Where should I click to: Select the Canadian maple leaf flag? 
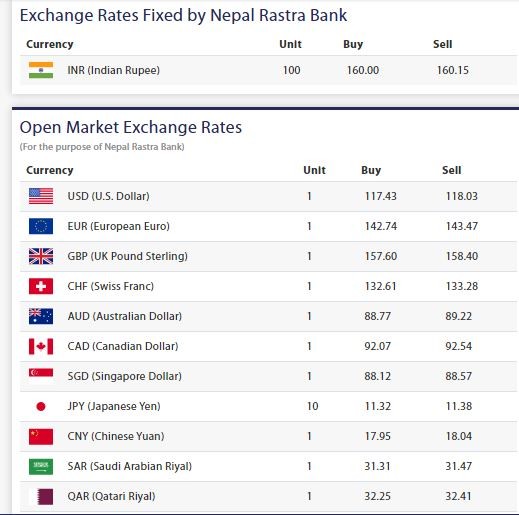(41, 346)
